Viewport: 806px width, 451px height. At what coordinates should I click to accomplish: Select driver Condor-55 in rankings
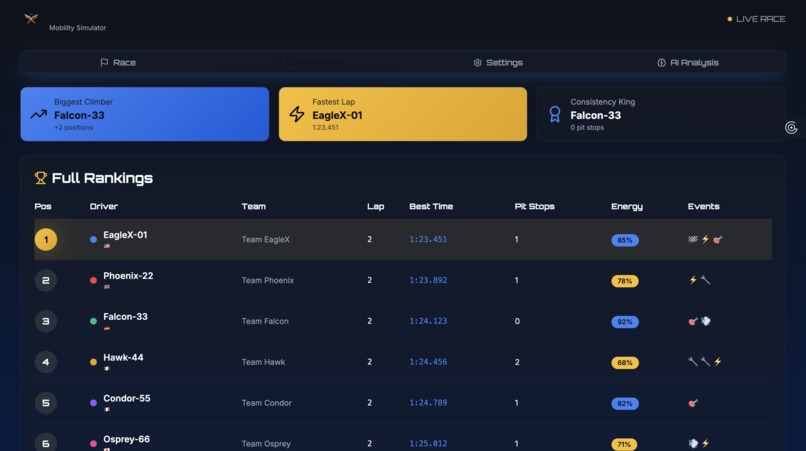point(127,398)
